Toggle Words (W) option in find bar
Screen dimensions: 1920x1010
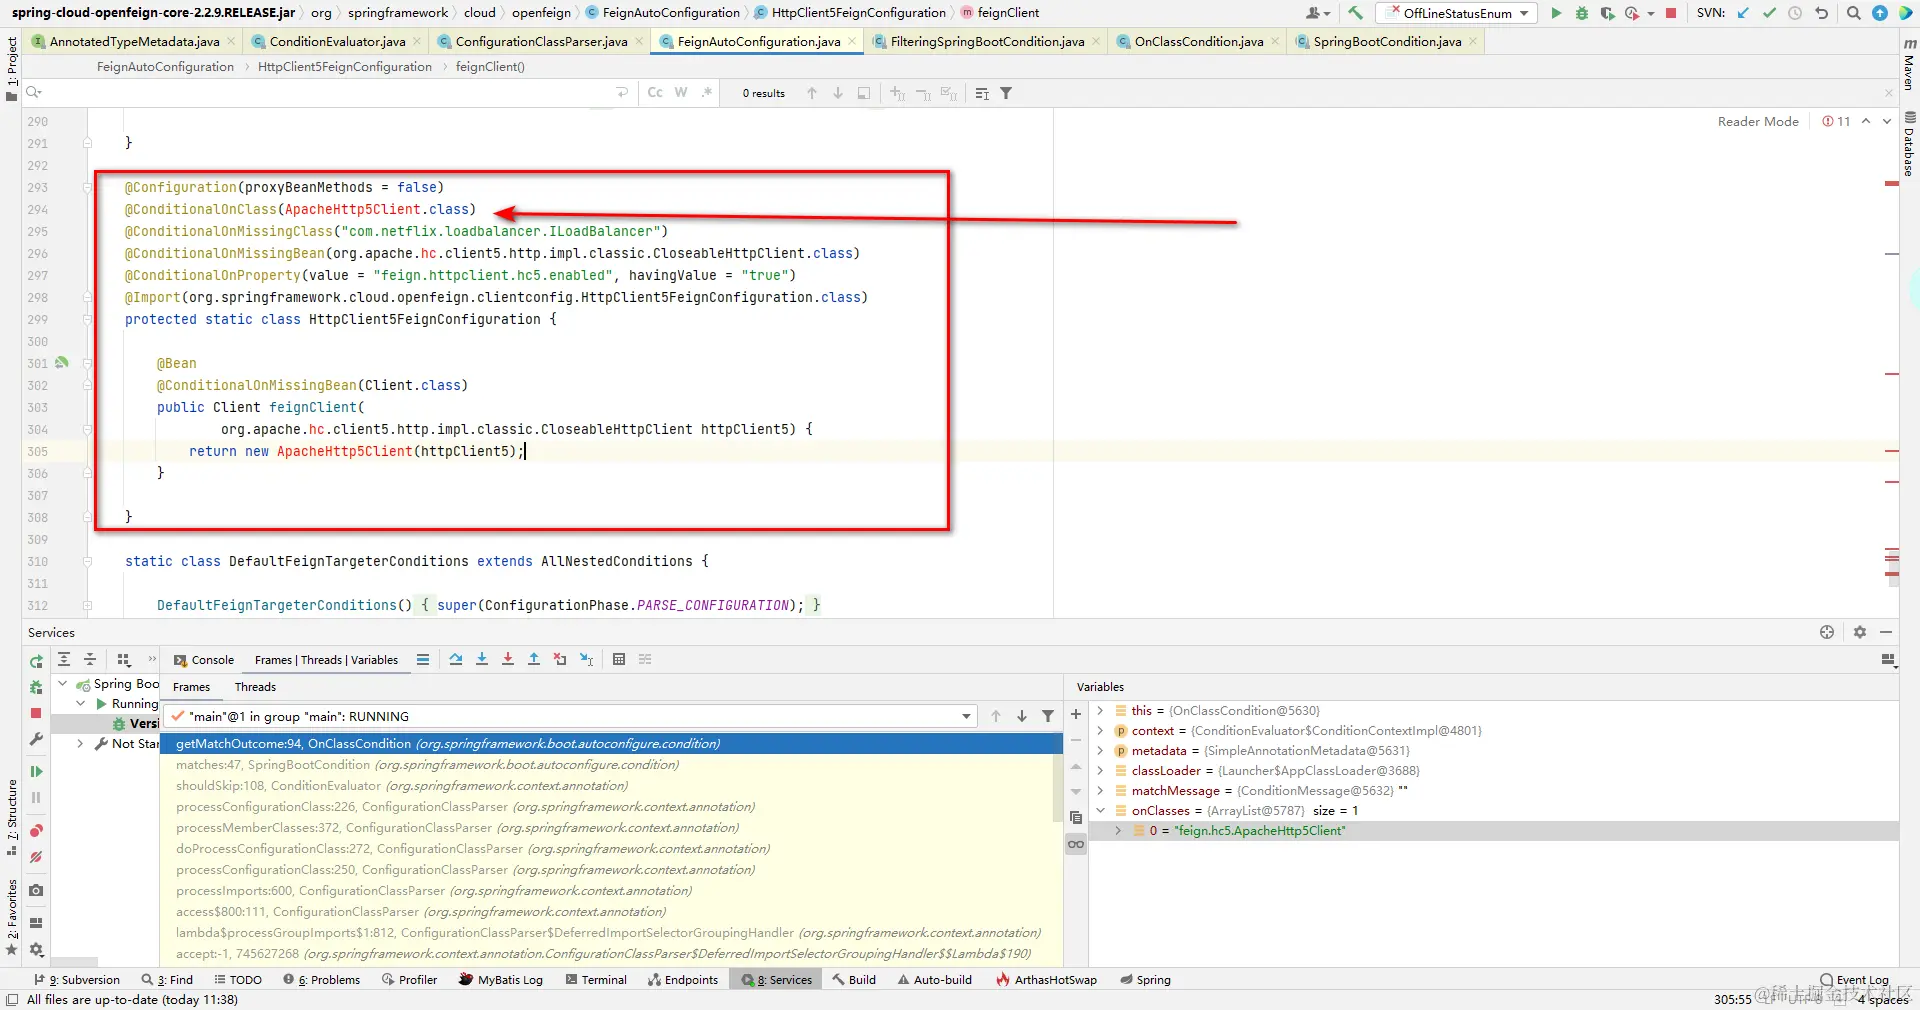pos(681,93)
